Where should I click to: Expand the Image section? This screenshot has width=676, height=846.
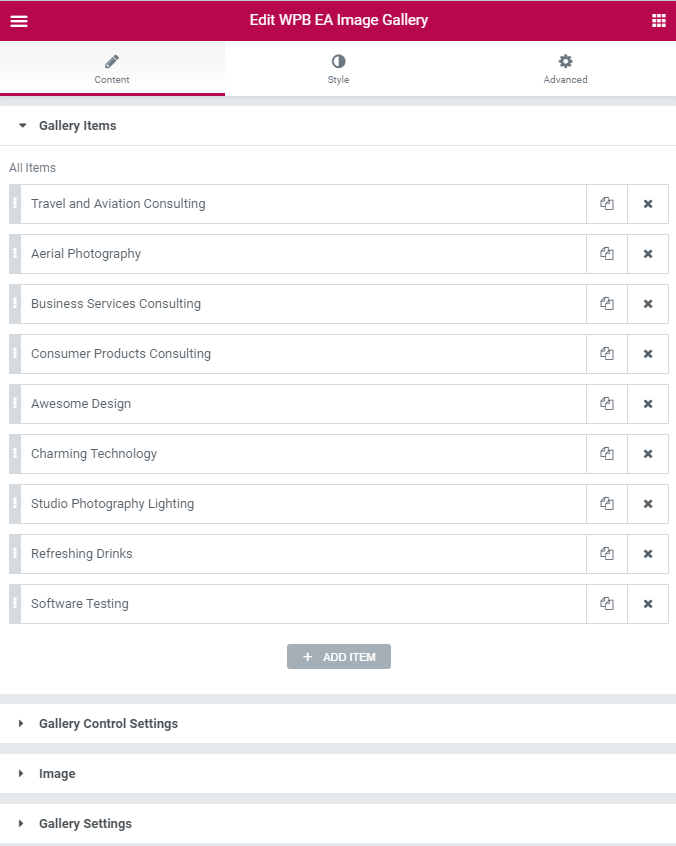tap(338, 774)
